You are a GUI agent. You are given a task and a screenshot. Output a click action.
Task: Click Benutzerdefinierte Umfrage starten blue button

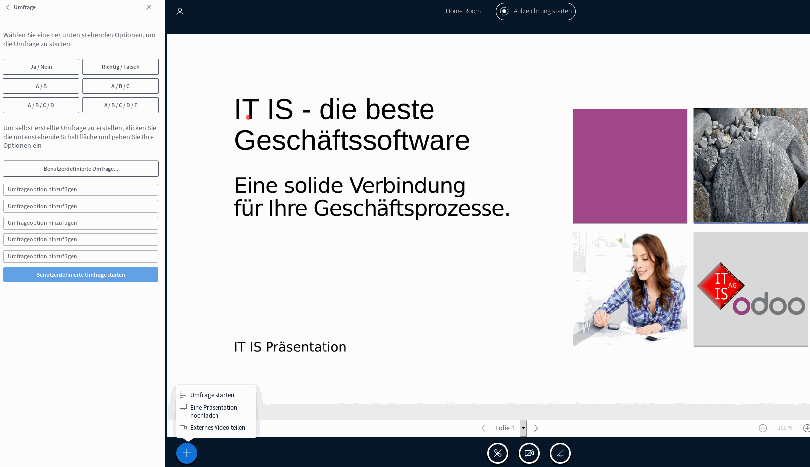81,274
